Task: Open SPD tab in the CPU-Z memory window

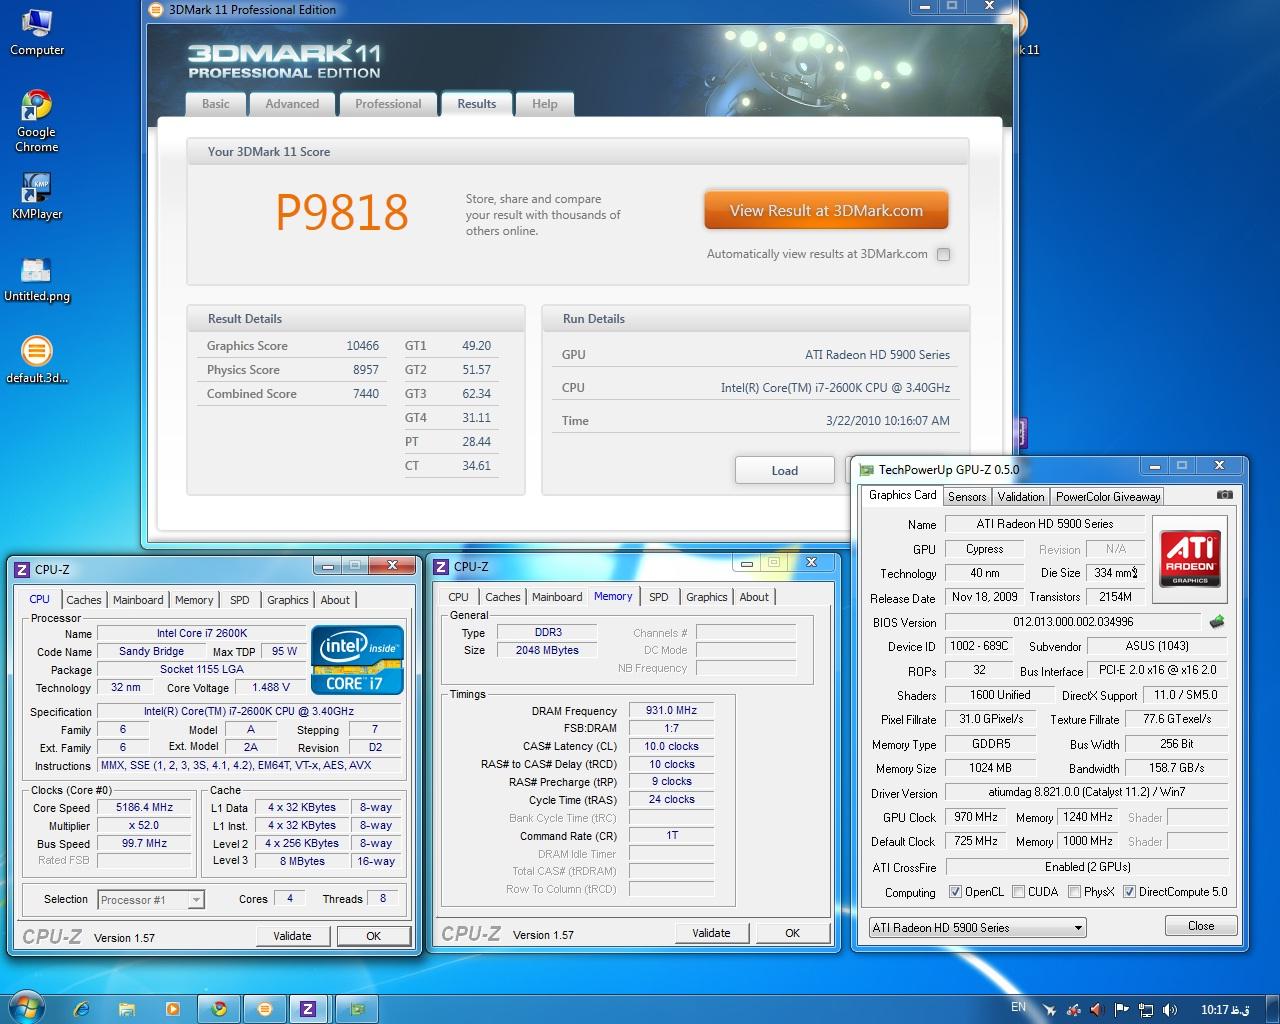Action: (658, 597)
